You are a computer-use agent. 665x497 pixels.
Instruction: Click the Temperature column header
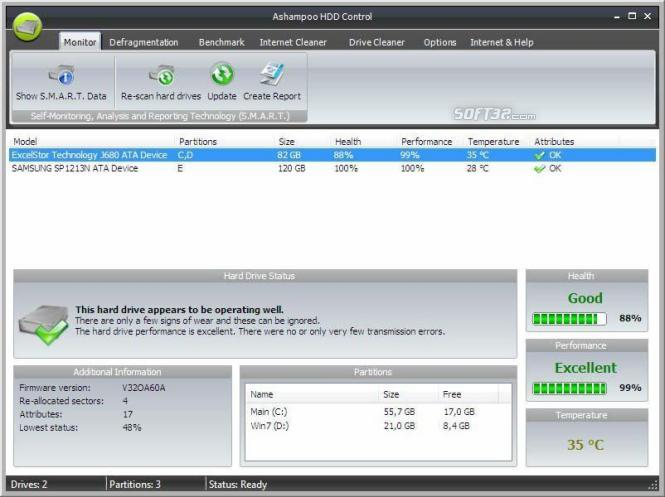(x=493, y=142)
